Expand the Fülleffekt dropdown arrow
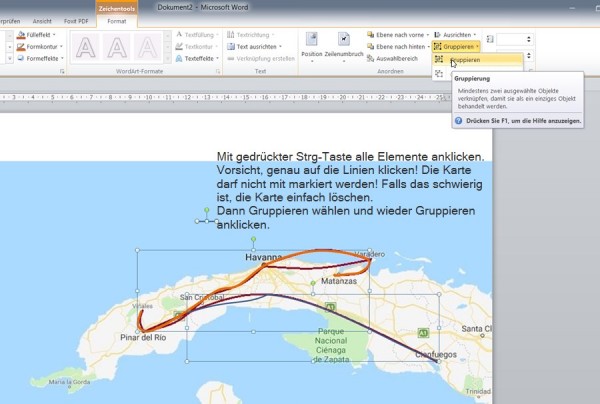The height and width of the screenshot is (404, 600). (x=54, y=35)
